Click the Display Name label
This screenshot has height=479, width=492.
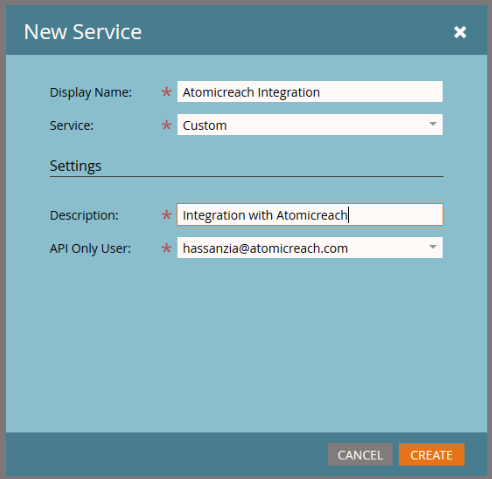pyautogui.click(x=91, y=92)
